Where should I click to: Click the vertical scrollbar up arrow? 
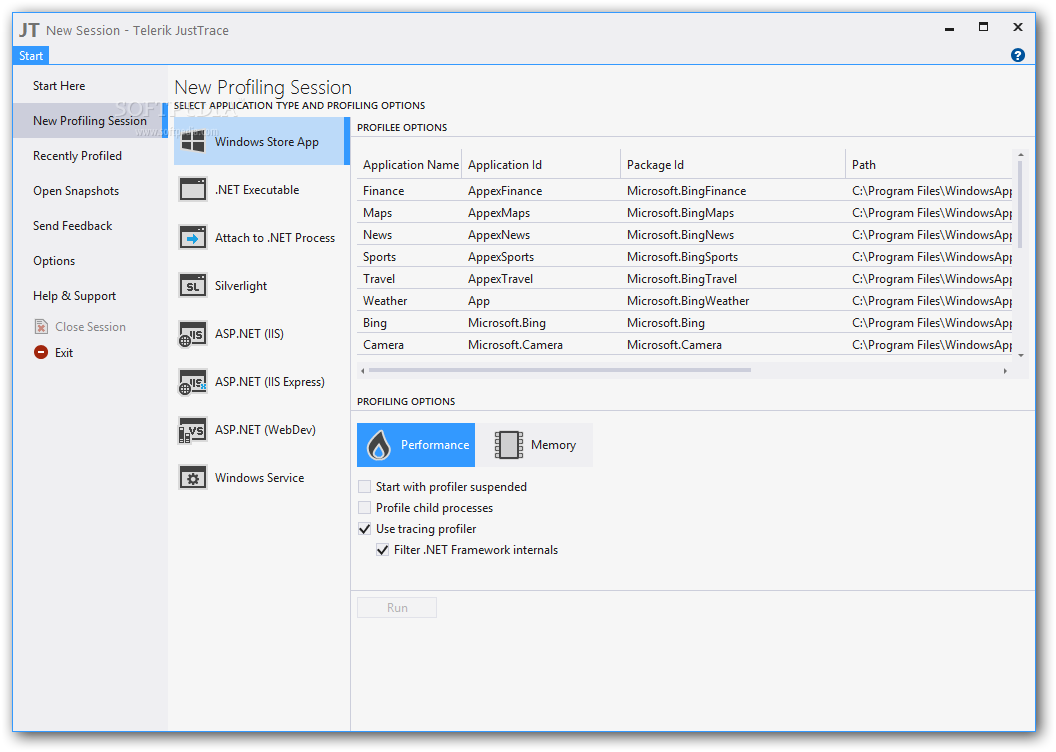pos(1021,155)
